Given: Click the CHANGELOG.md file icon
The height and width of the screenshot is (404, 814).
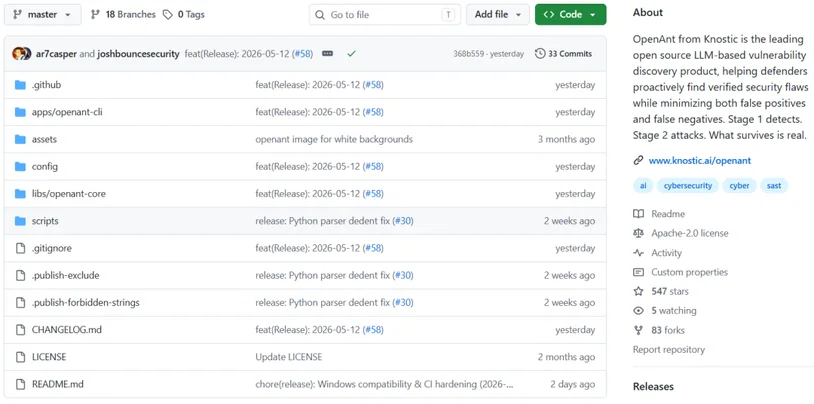Looking at the screenshot, I should 20,330.
